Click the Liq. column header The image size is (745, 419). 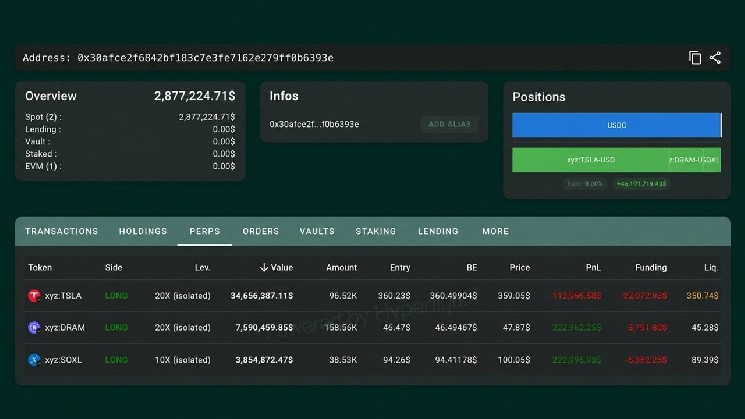tap(711, 267)
